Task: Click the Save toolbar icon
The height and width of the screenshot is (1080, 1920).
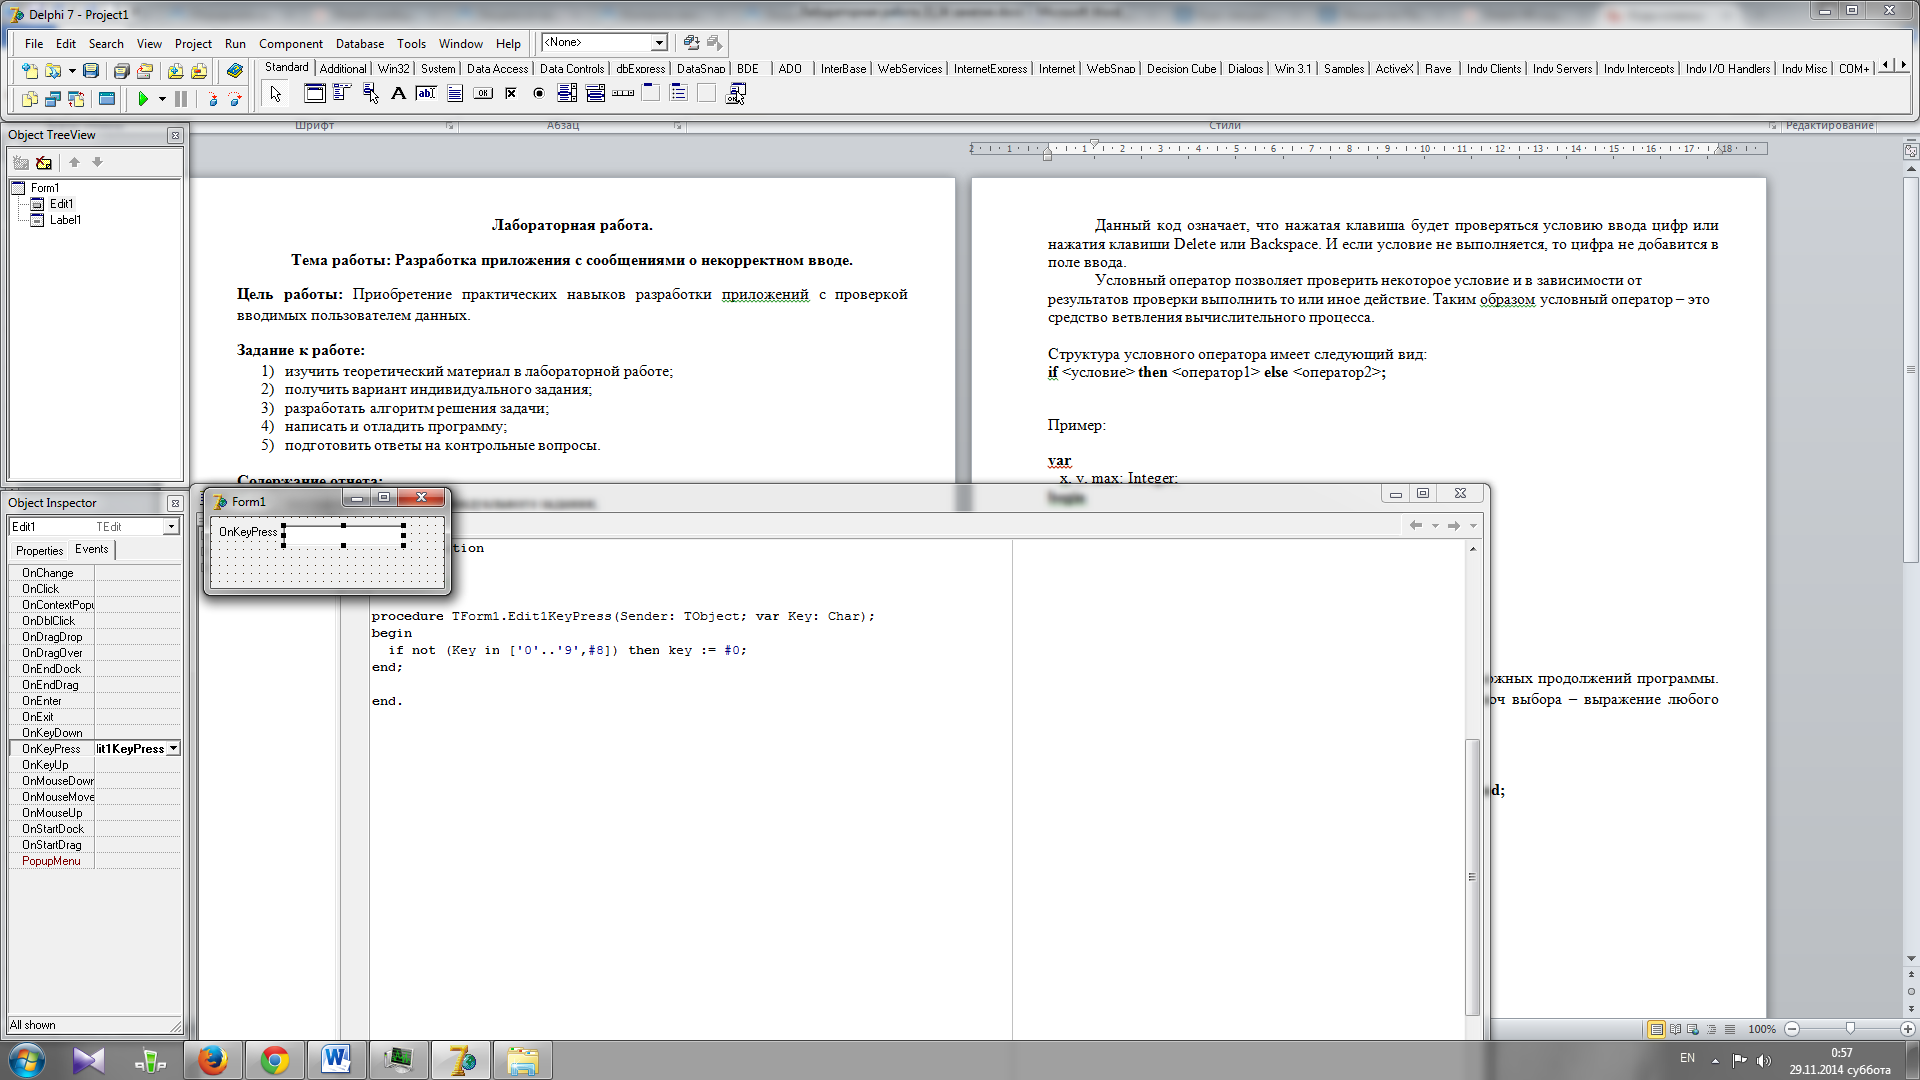Action: click(x=91, y=71)
